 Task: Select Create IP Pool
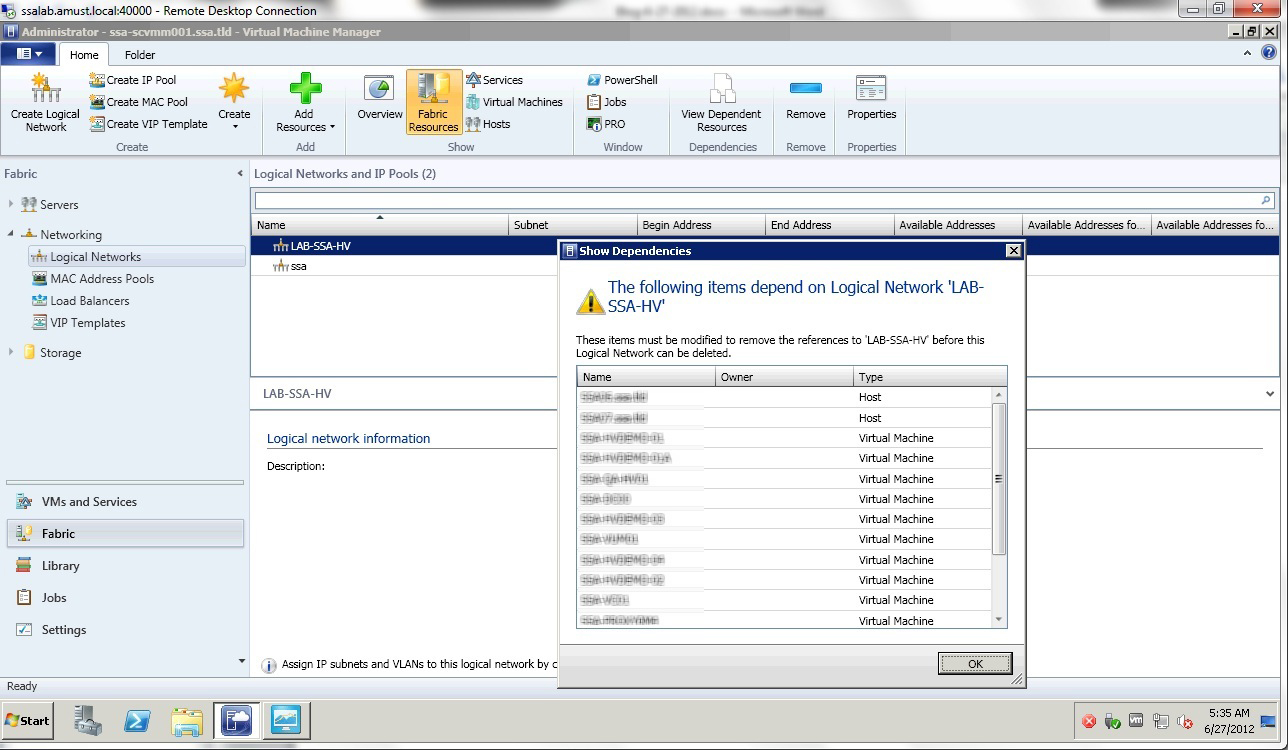[133, 80]
